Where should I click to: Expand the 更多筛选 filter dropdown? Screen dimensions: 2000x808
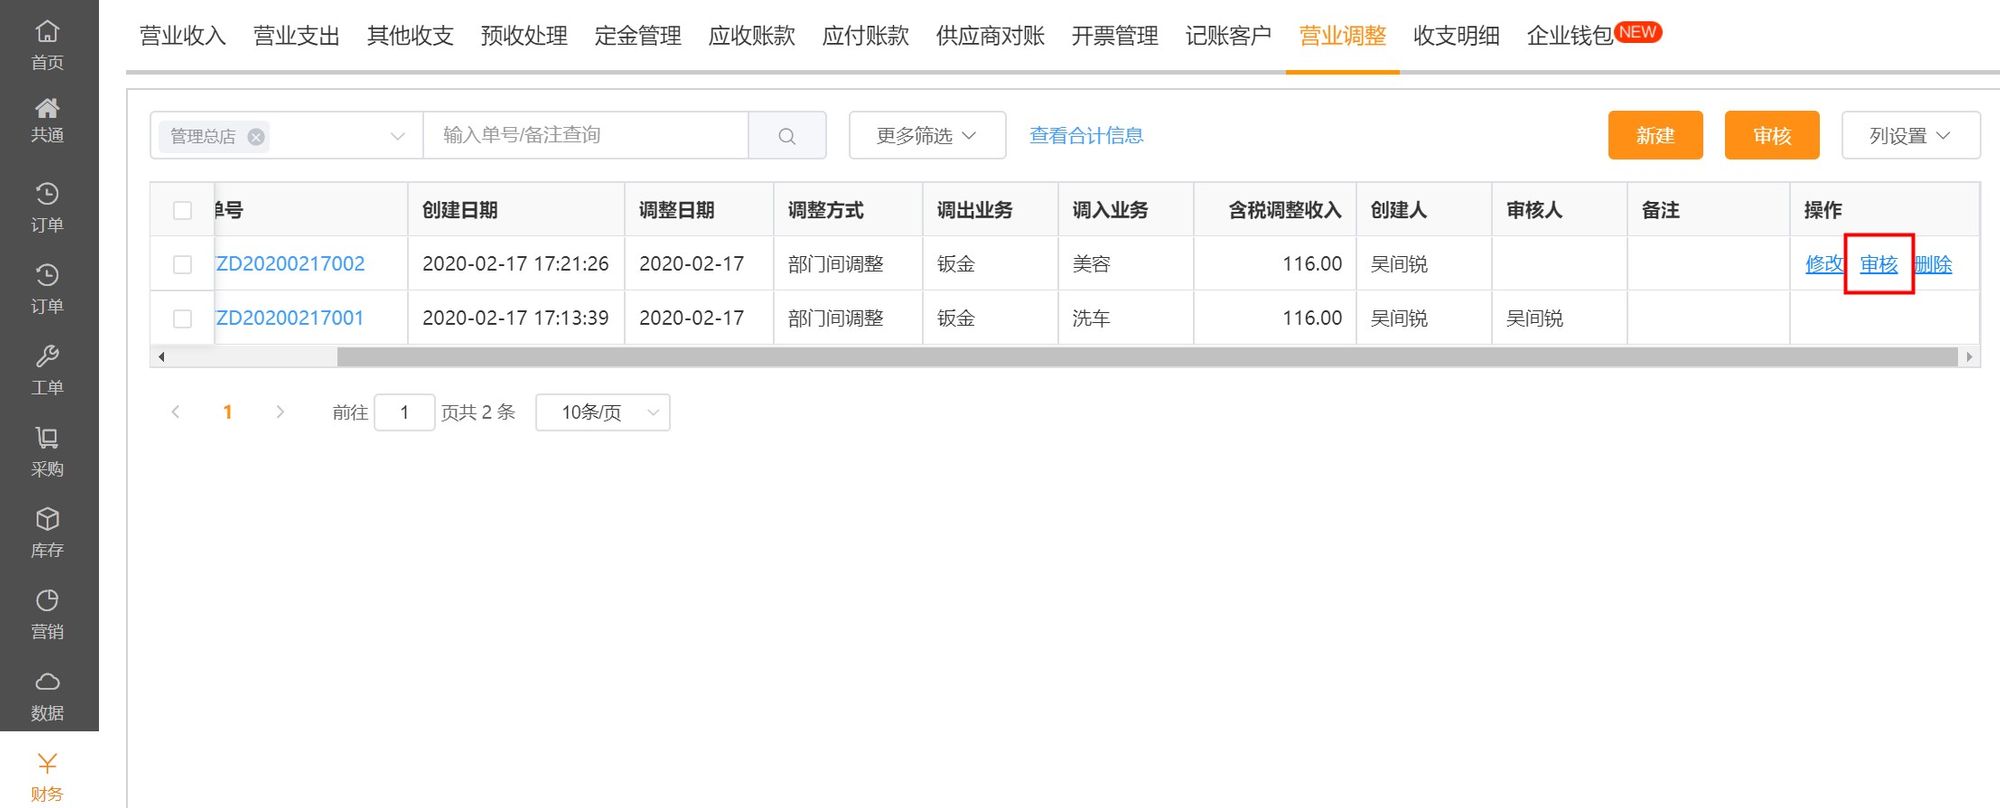pos(927,136)
